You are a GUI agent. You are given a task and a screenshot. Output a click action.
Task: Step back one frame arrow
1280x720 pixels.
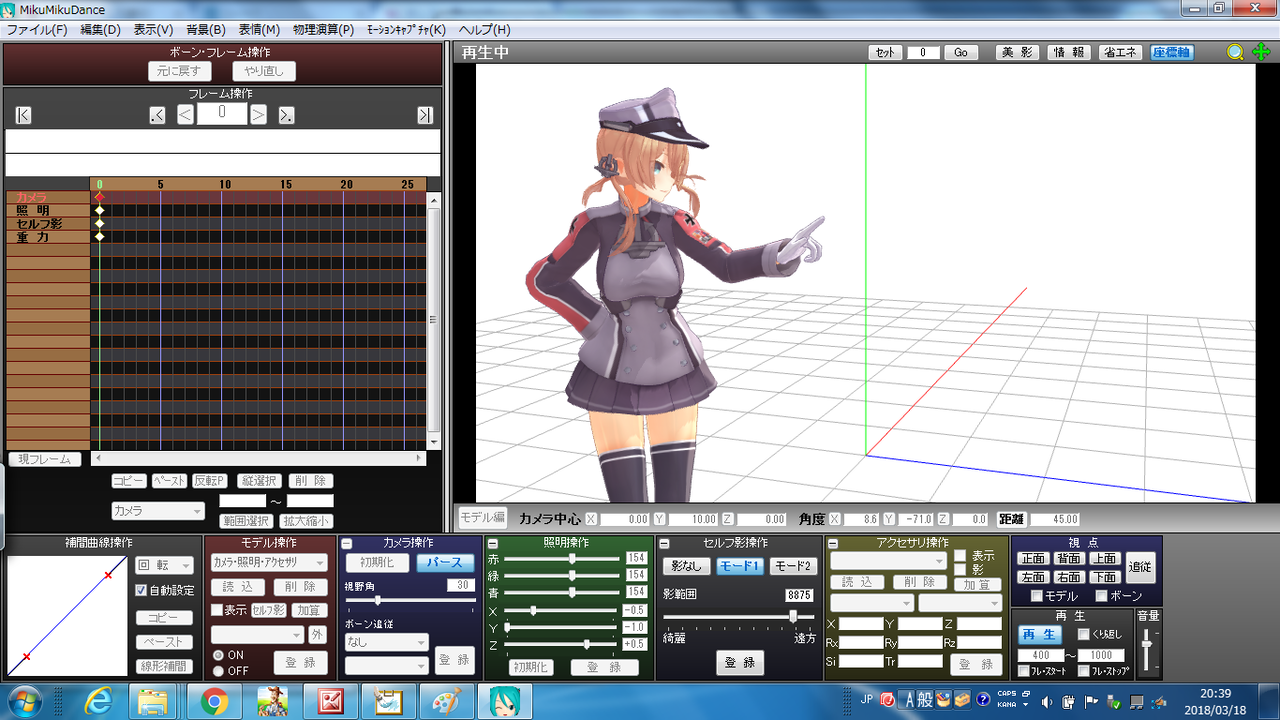click(185, 115)
